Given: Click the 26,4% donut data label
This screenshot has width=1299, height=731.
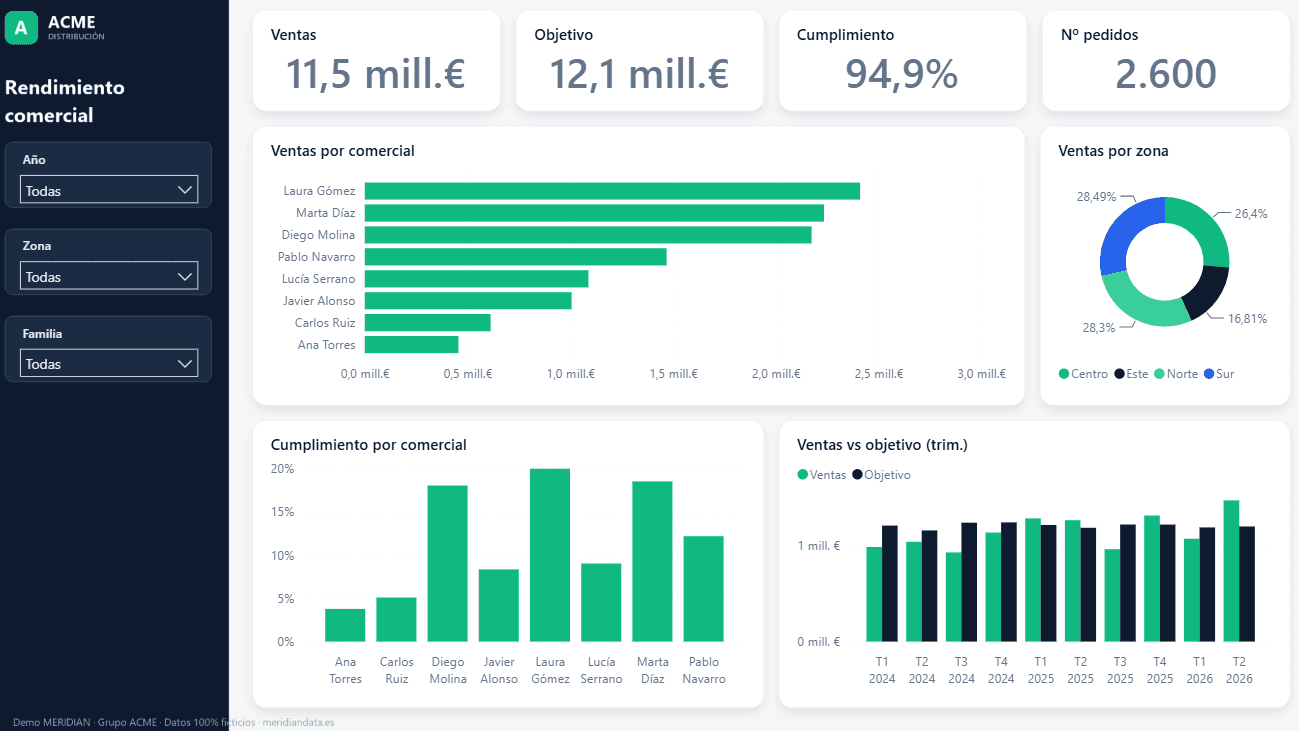Looking at the screenshot, I should pyautogui.click(x=1251, y=213).
